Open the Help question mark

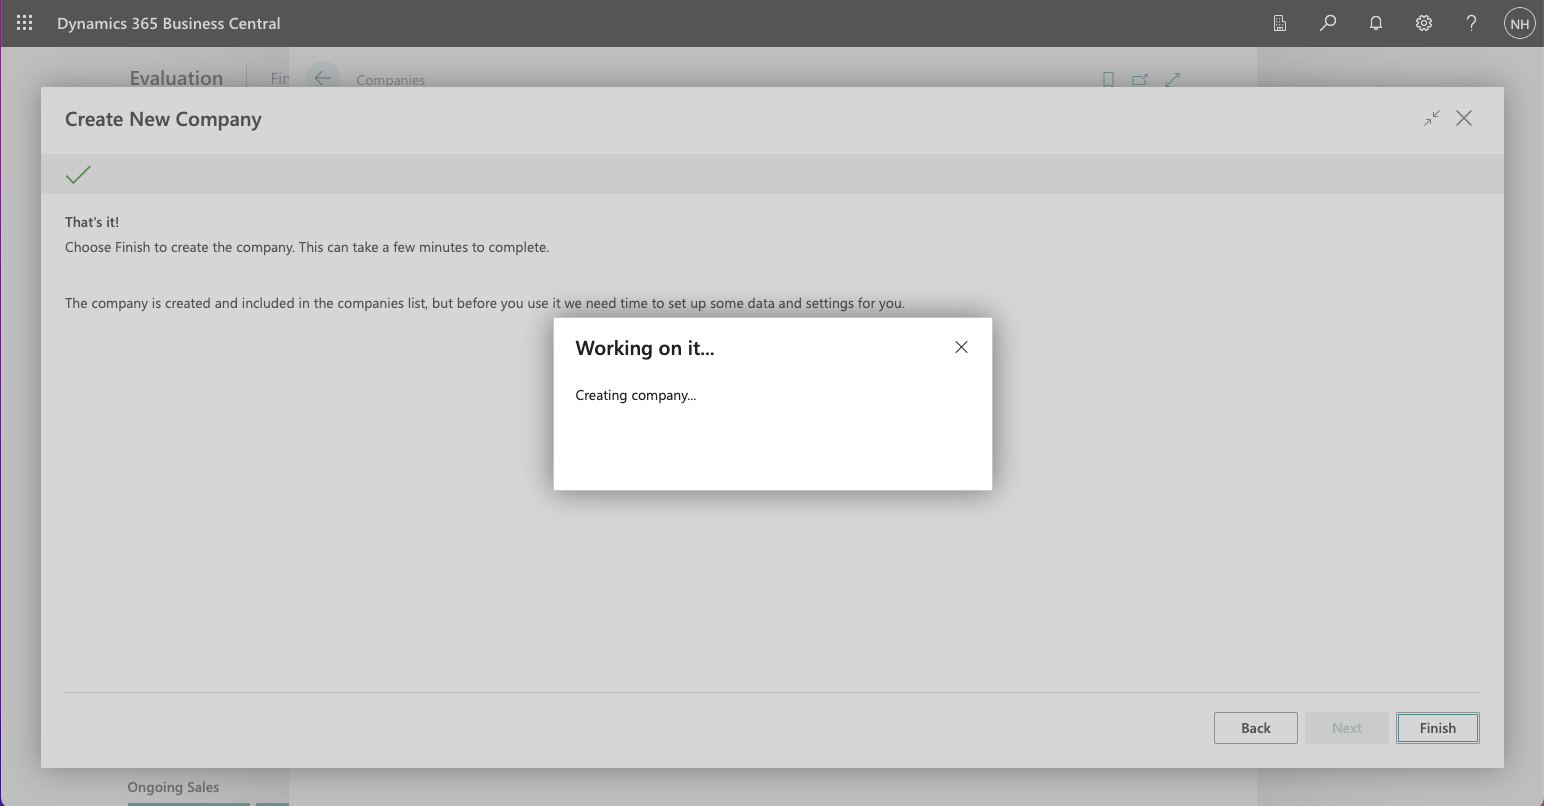tap(1471, 23)
